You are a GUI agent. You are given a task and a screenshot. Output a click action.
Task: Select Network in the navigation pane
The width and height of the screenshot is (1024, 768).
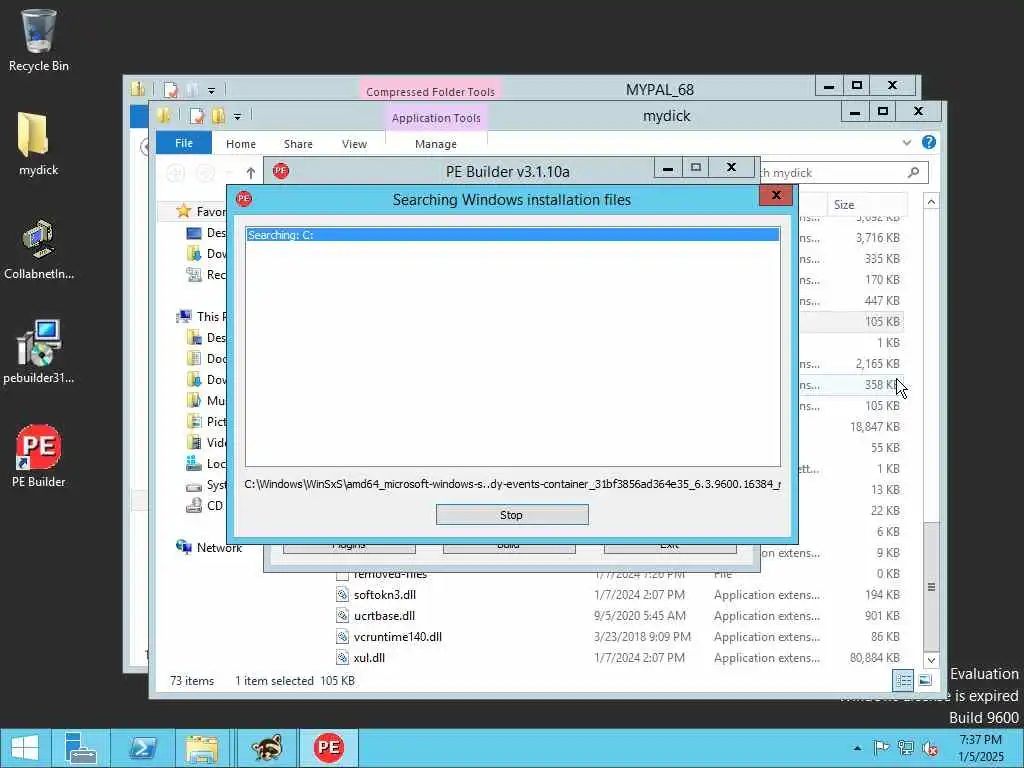[219, 547]
